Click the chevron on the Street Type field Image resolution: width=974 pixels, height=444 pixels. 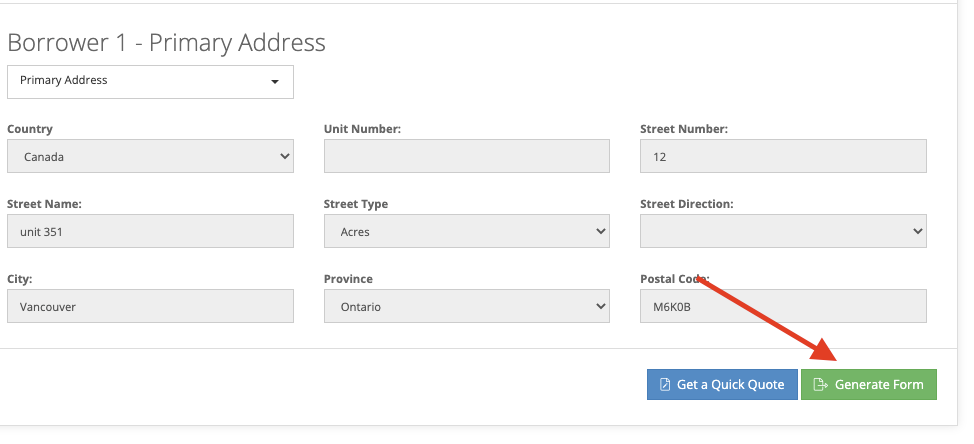point(601,231)
